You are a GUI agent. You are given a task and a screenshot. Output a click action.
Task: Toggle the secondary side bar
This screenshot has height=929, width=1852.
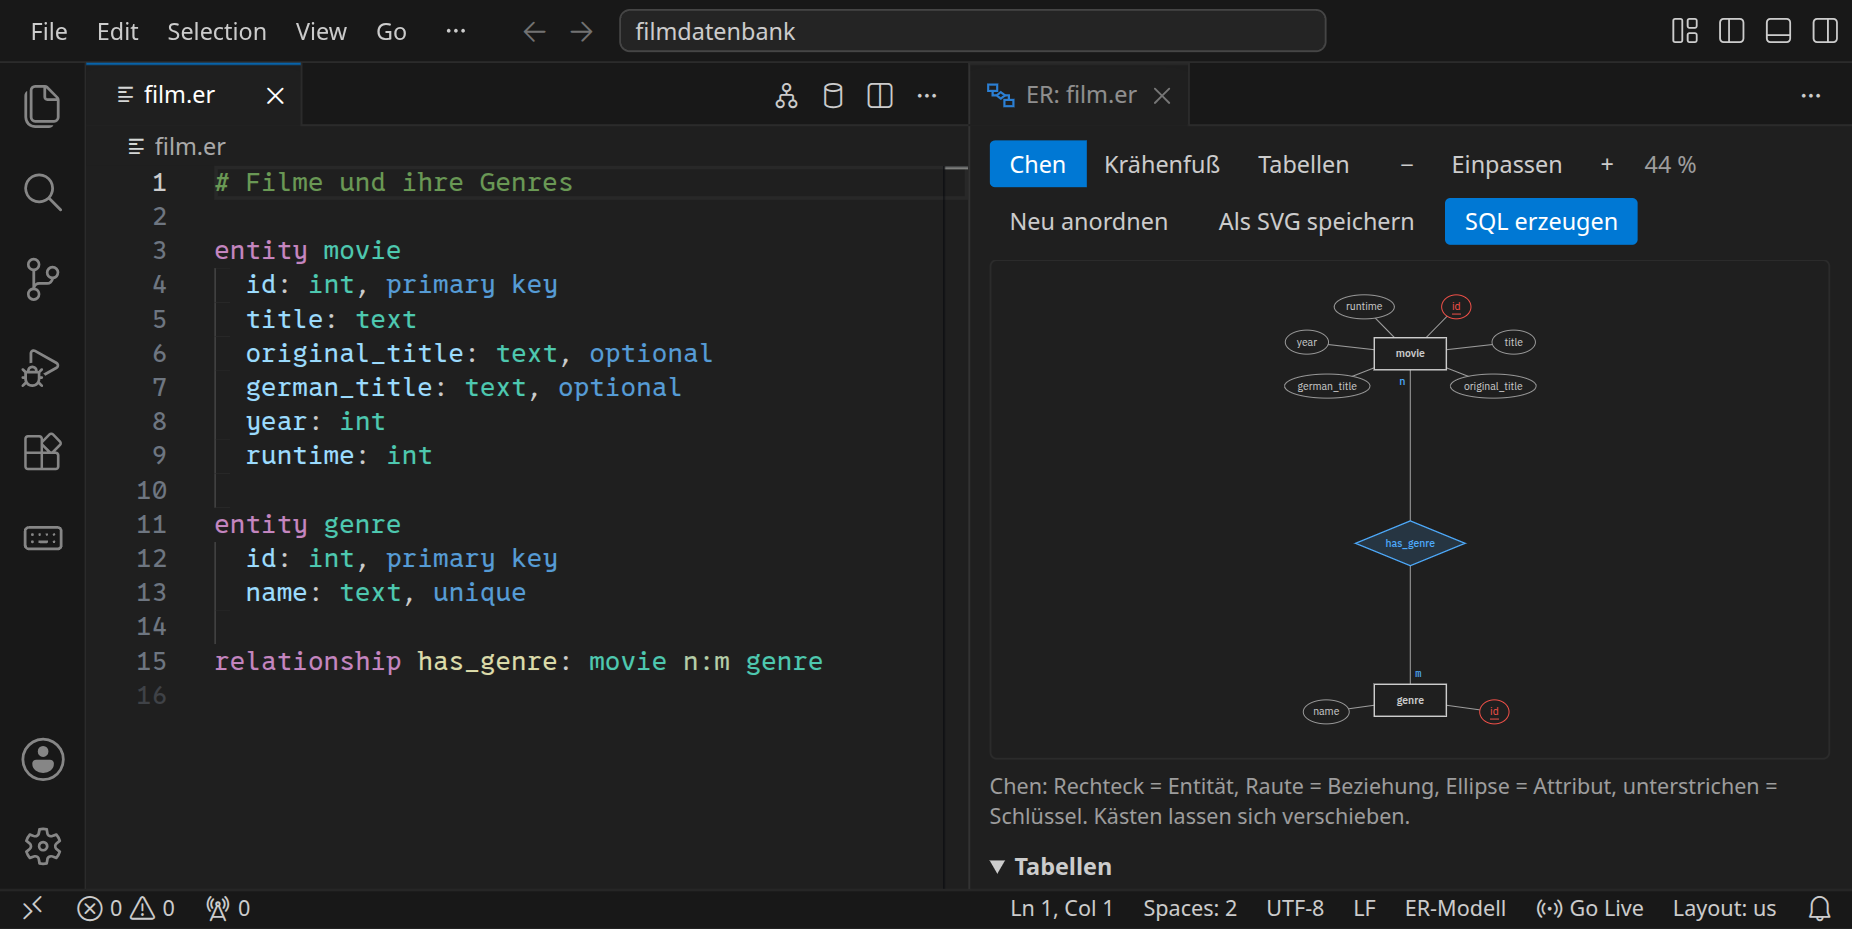pos(1825,31)
